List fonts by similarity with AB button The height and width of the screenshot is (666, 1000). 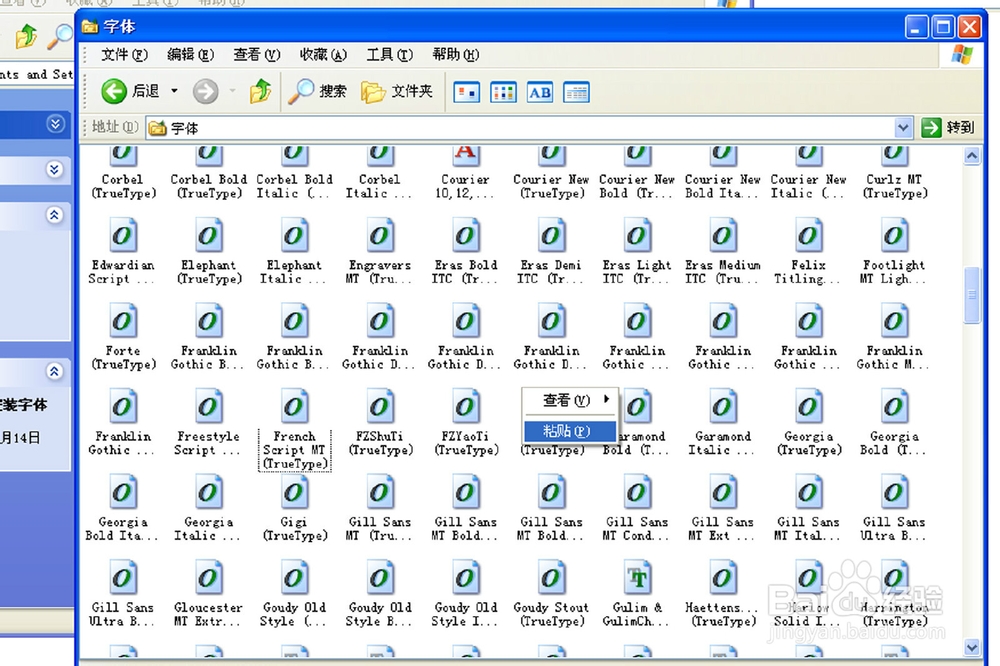539,91
